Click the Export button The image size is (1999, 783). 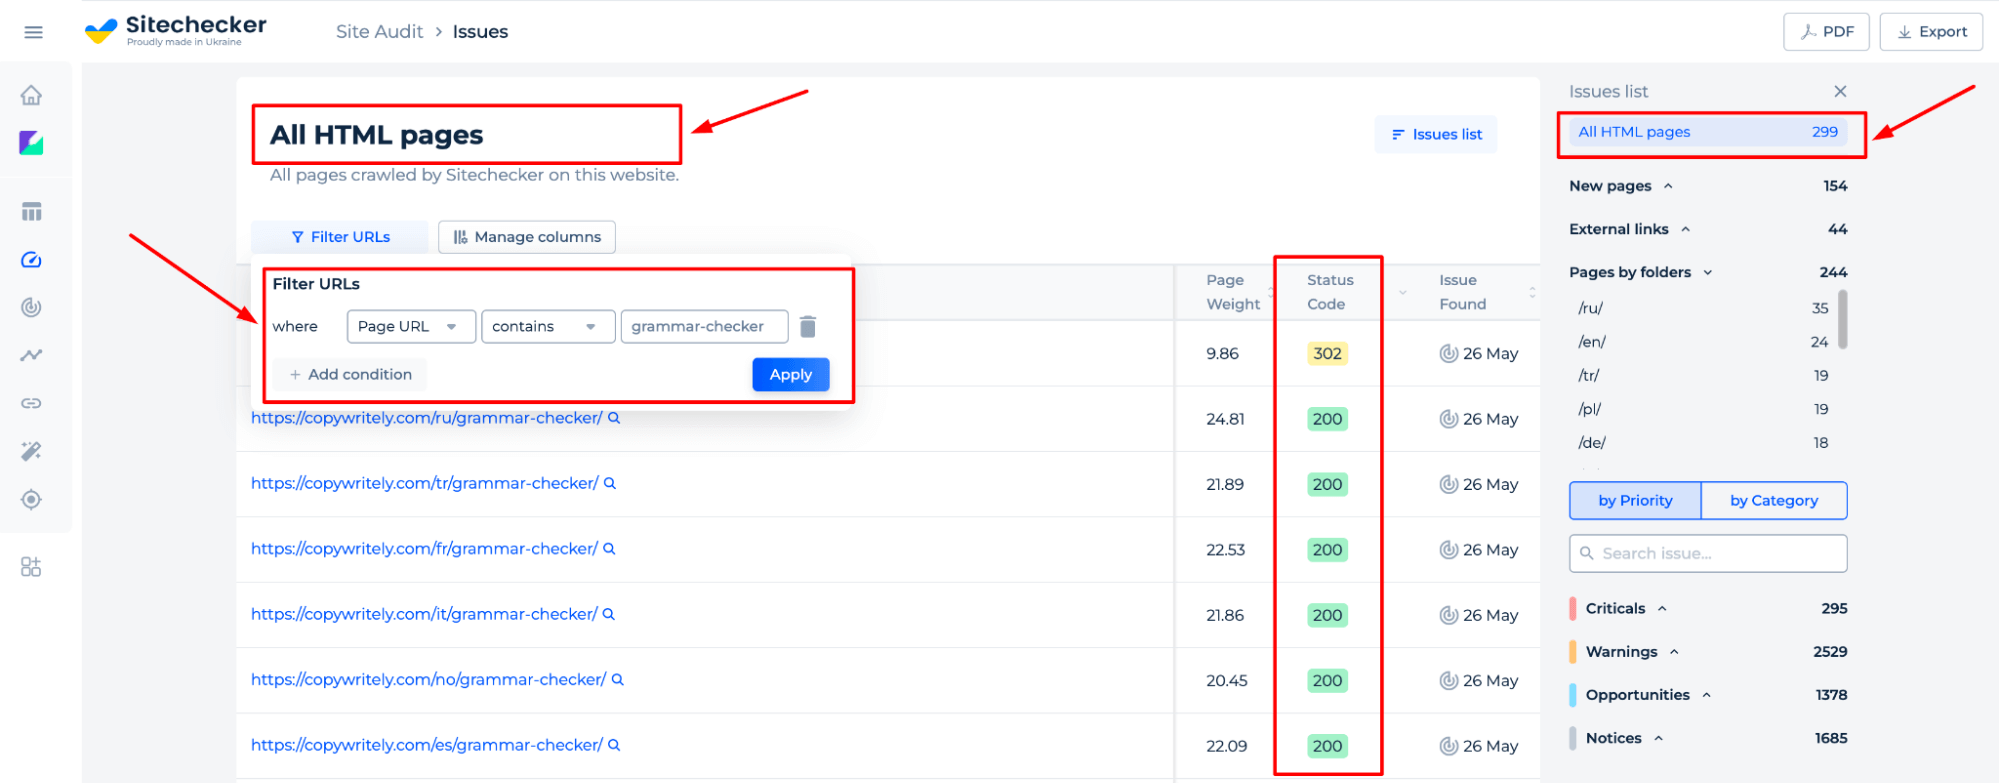point(1931,32)
